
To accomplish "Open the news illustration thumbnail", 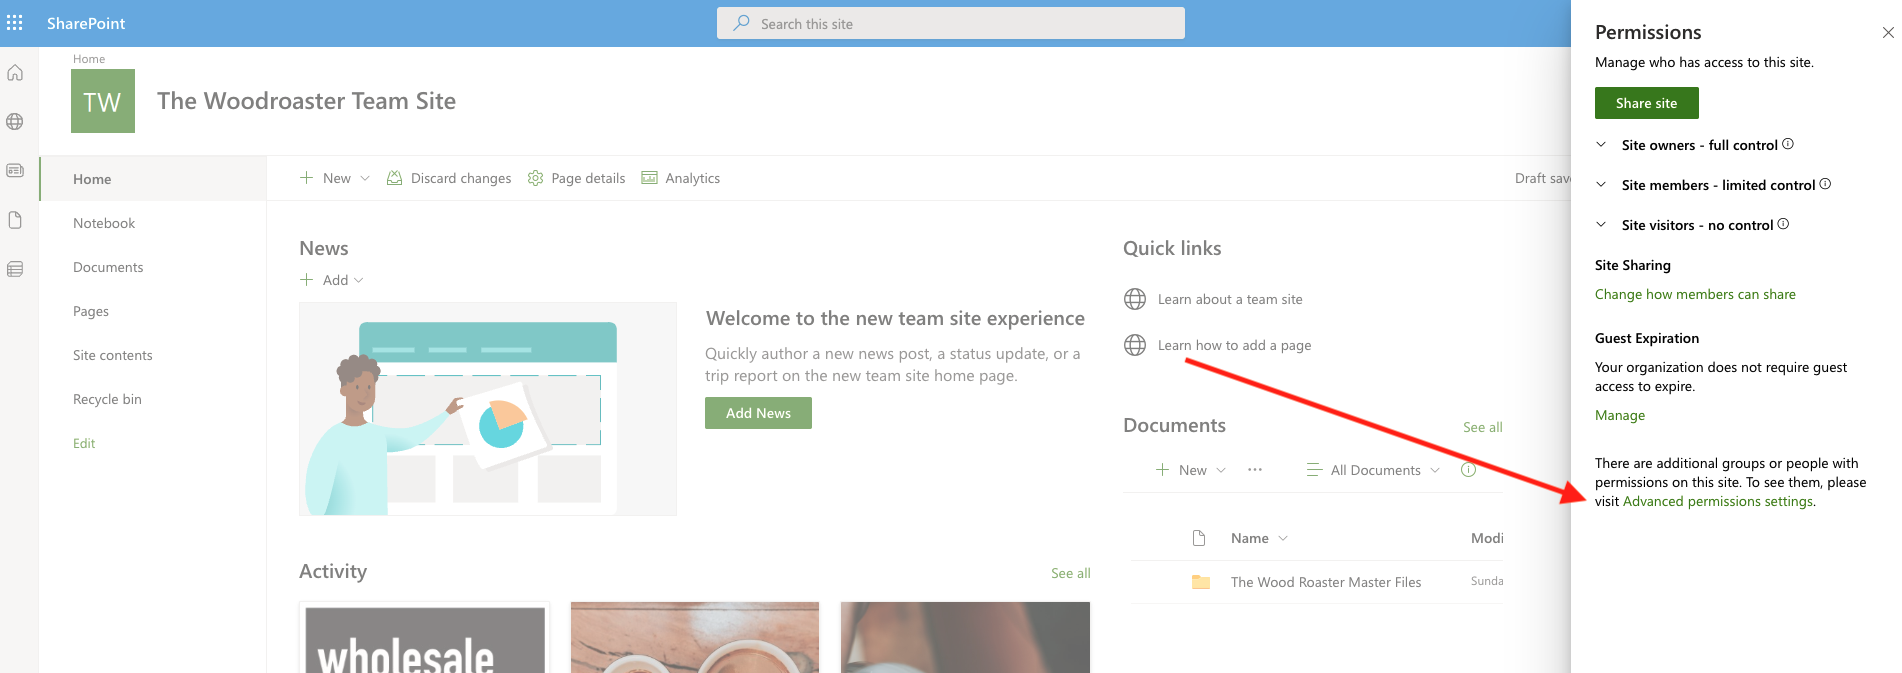I will (x=488, y=409).
